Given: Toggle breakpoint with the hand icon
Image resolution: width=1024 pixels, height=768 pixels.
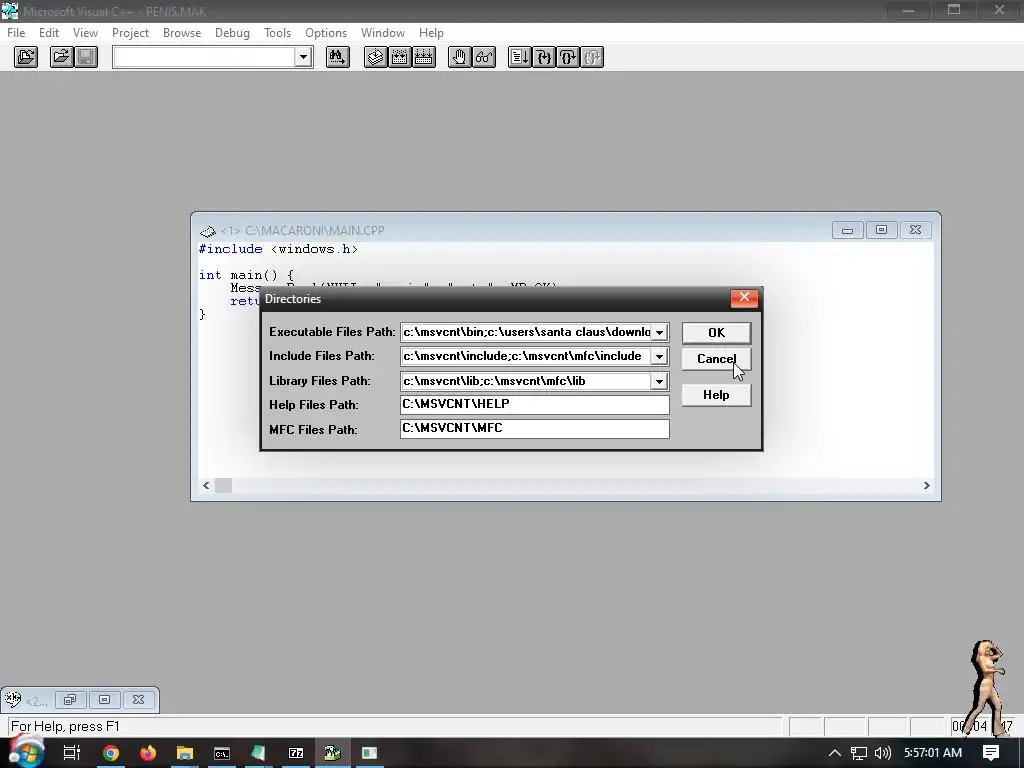Looking at the screenshot, I should coord(460,57).
